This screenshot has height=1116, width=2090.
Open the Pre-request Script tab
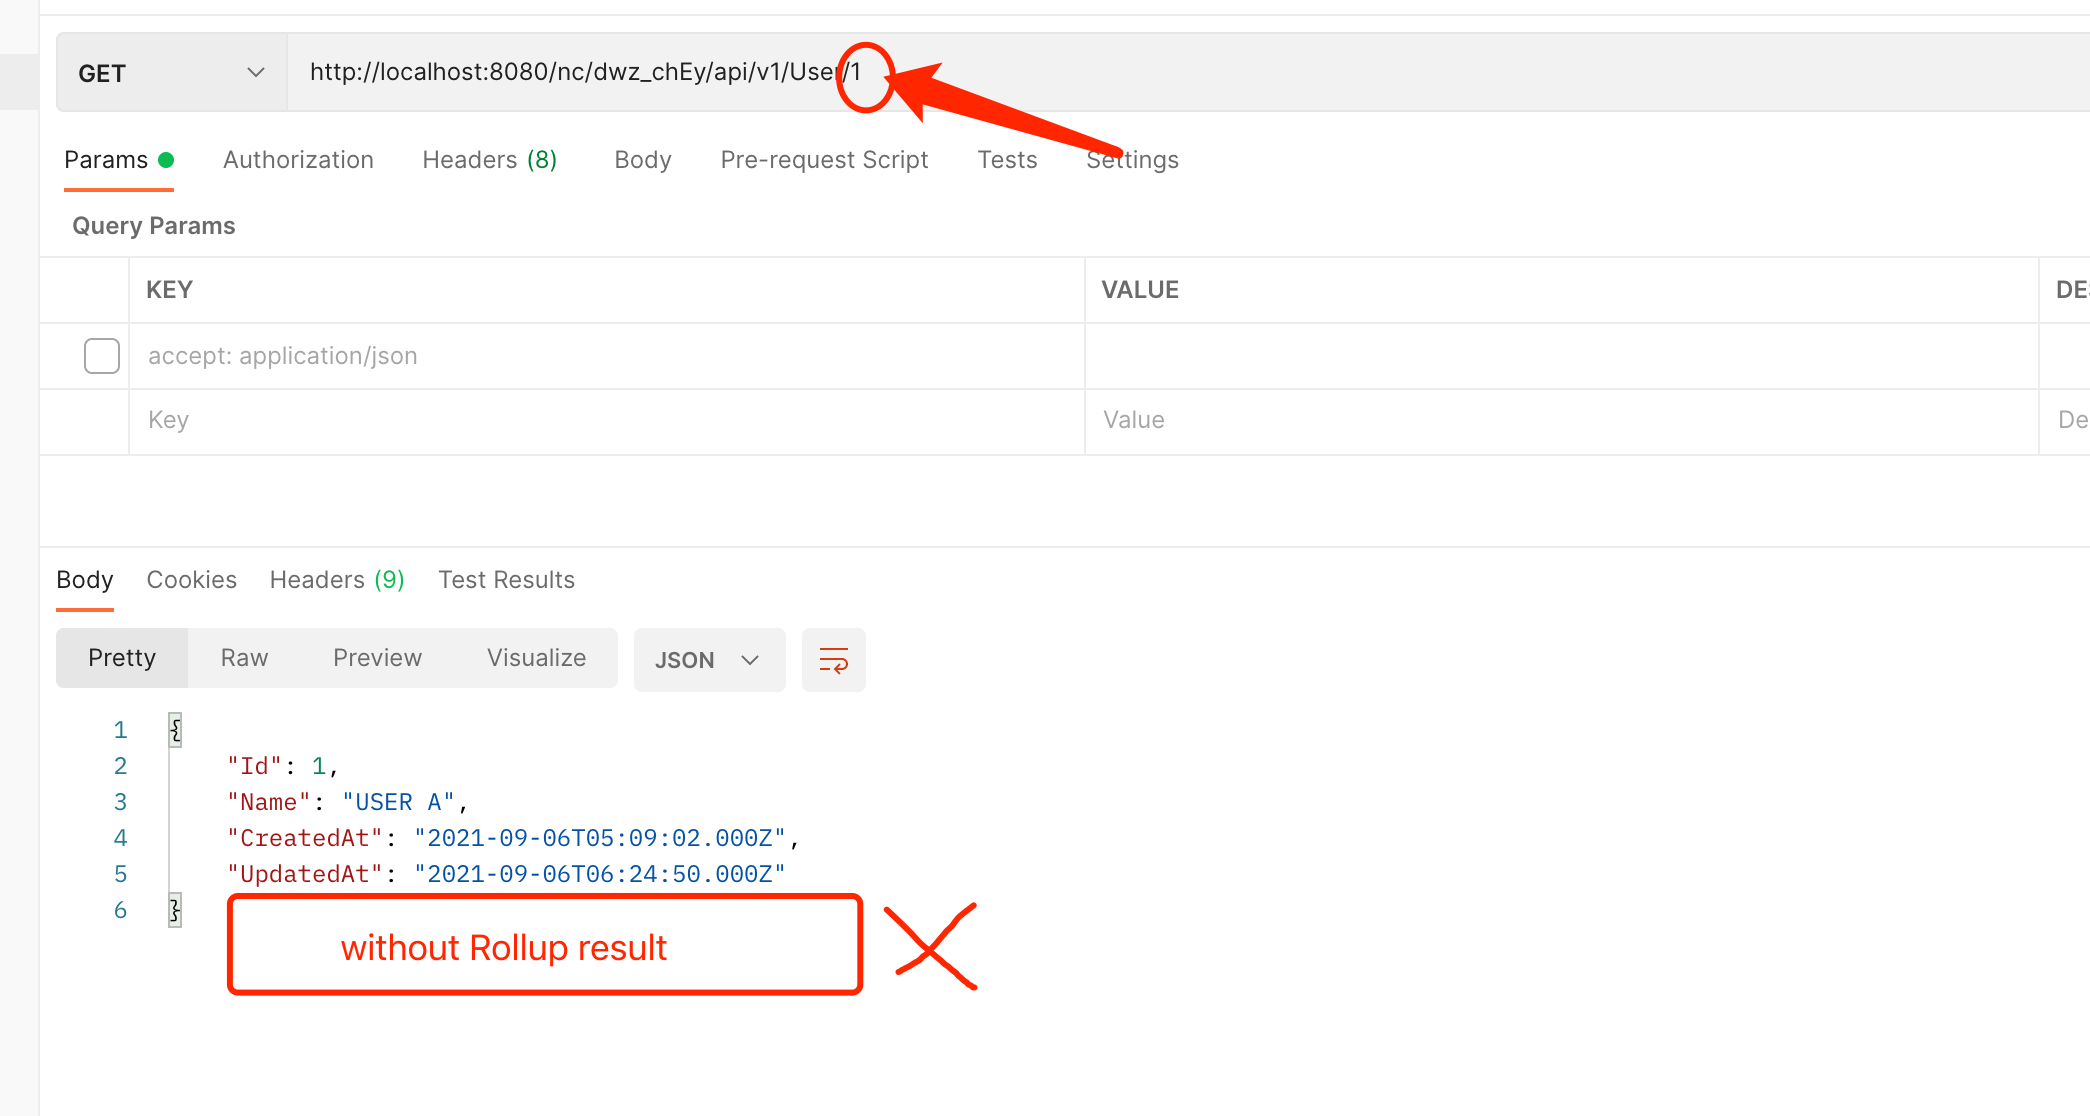[824, 159]
